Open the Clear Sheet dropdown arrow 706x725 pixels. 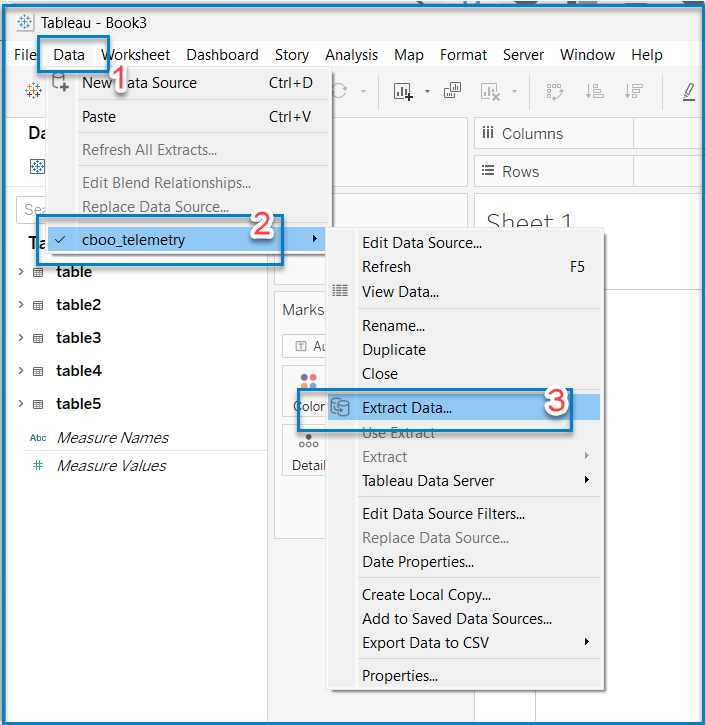514,92
